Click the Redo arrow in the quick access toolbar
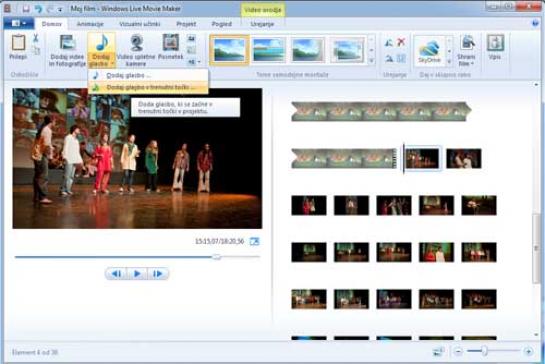Screen dimensions: 545x364 [50, 9]
